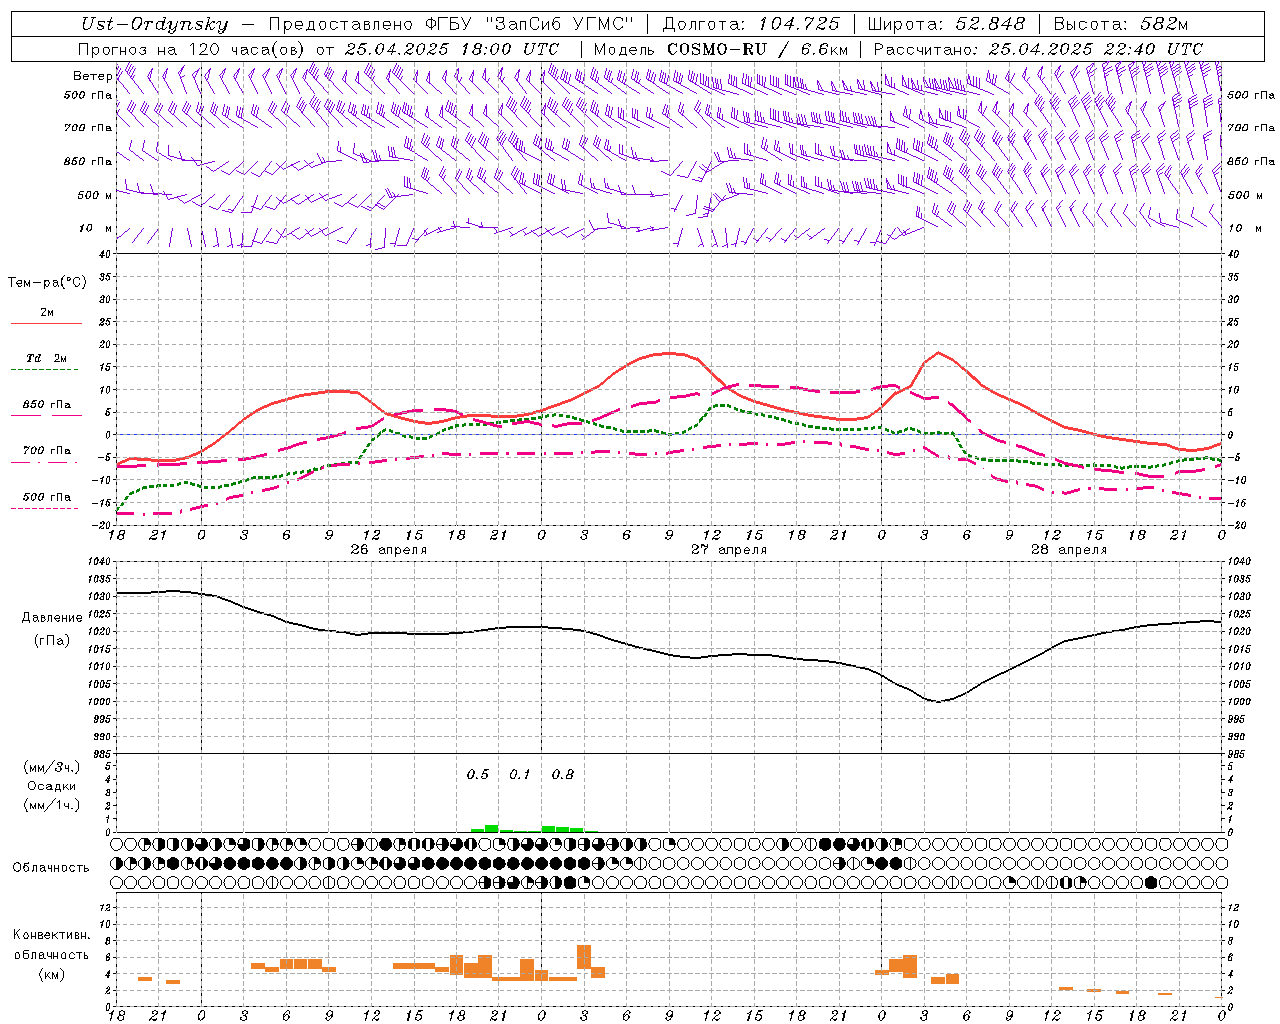Click the Td 2м dew point legend label
This screenshot has height=1024, width=1280.
pyautogui.click(x=46, y=358)
